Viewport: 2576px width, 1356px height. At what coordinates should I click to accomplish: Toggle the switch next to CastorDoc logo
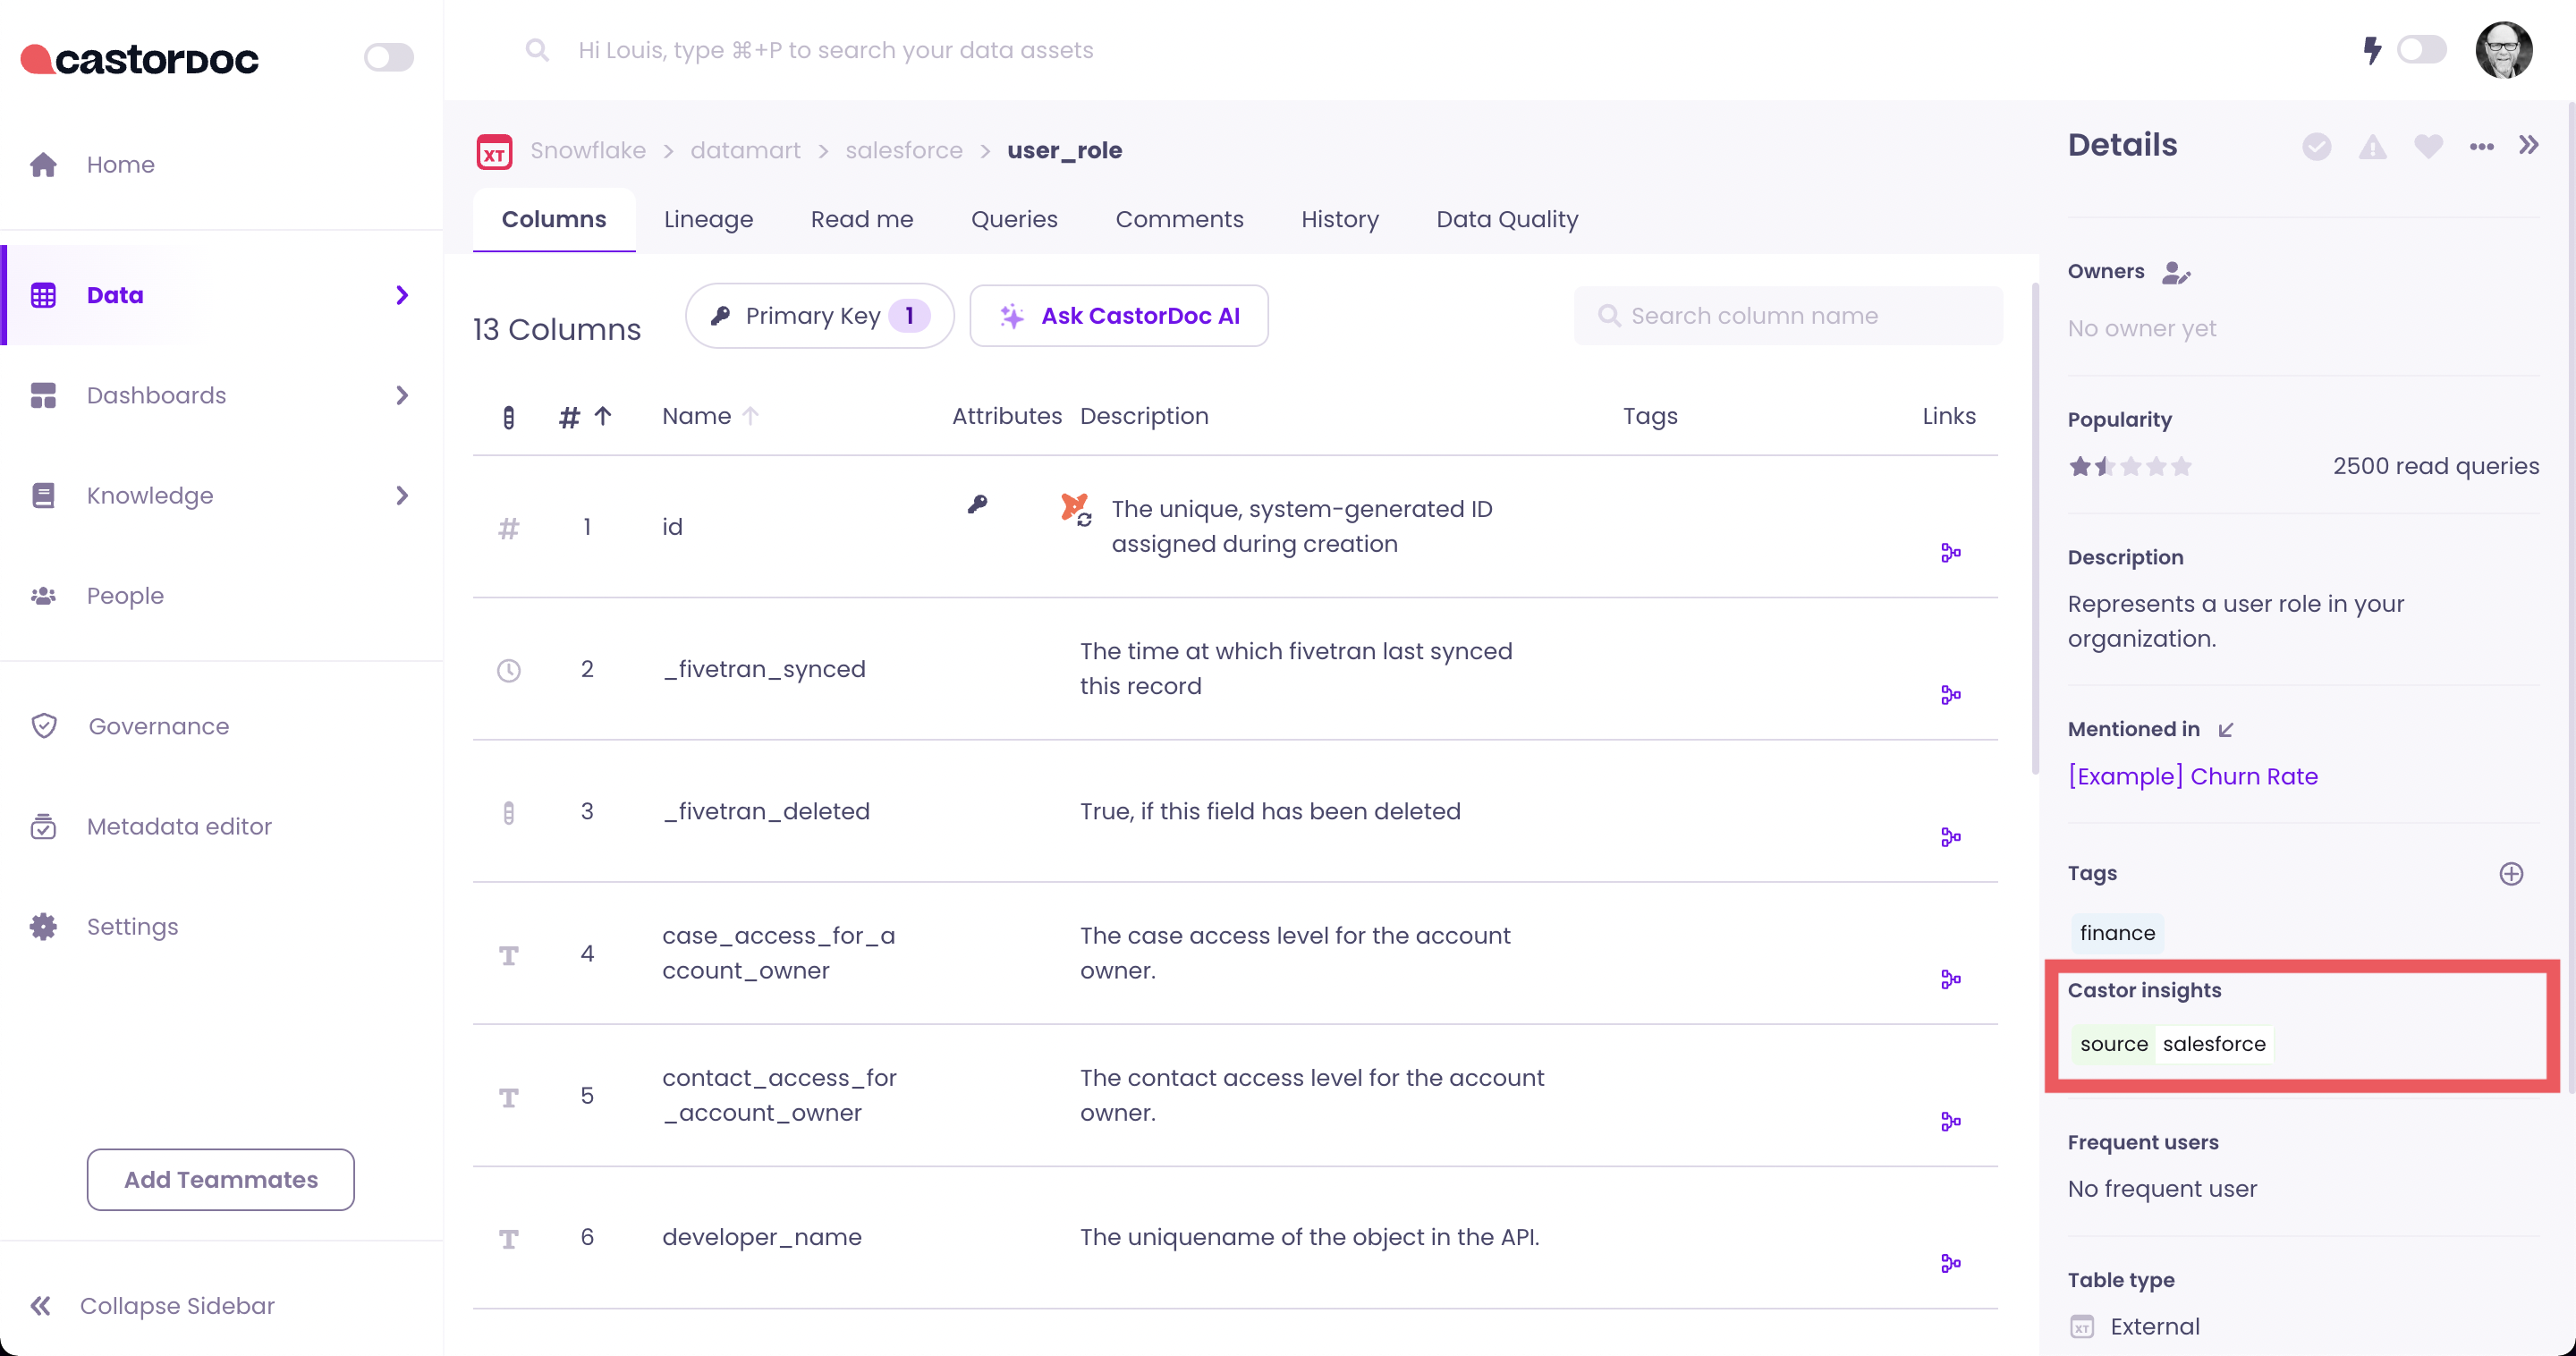[388, 57]
